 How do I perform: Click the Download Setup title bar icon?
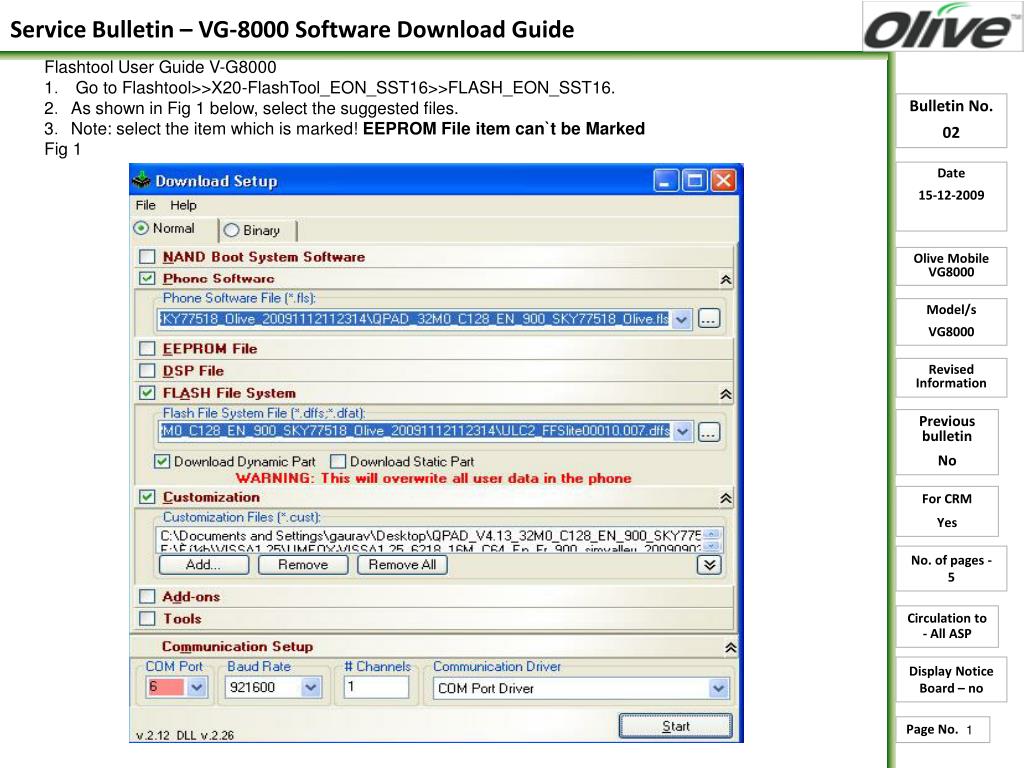(x=140, y=180)
